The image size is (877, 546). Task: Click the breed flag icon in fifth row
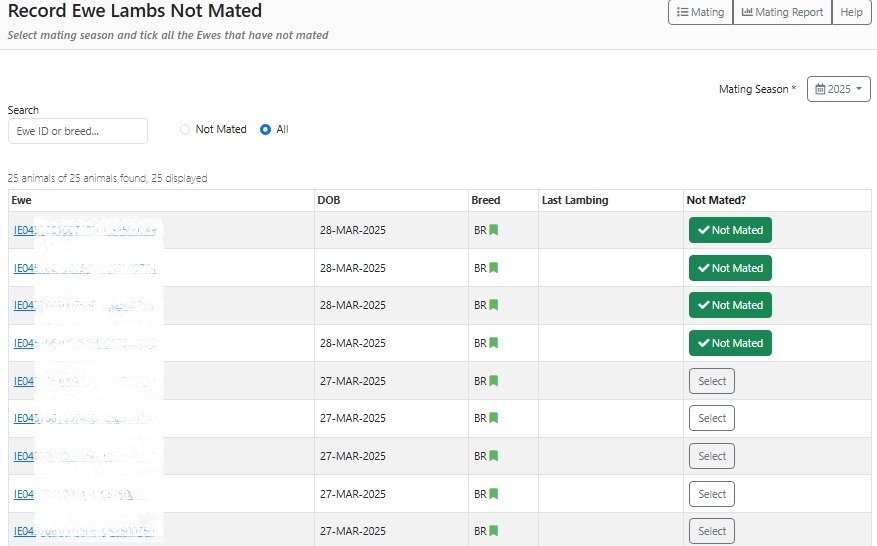[x=493, y=381]
